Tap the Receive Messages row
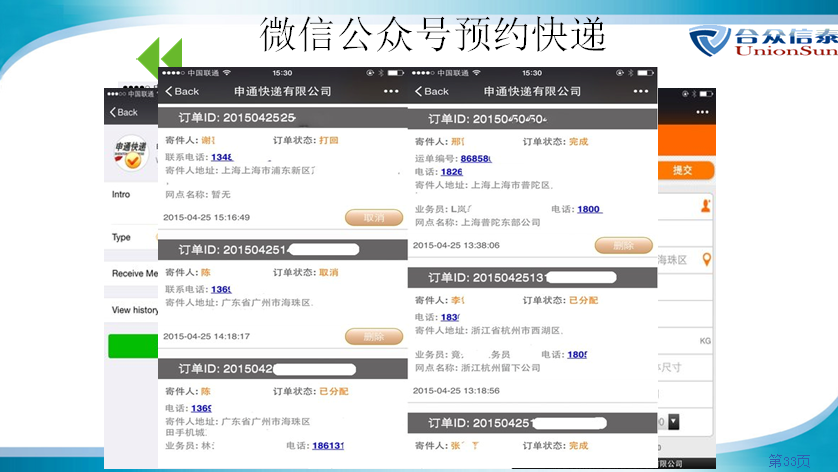This screenshot has height=472, width=838. tap(131, 273)
